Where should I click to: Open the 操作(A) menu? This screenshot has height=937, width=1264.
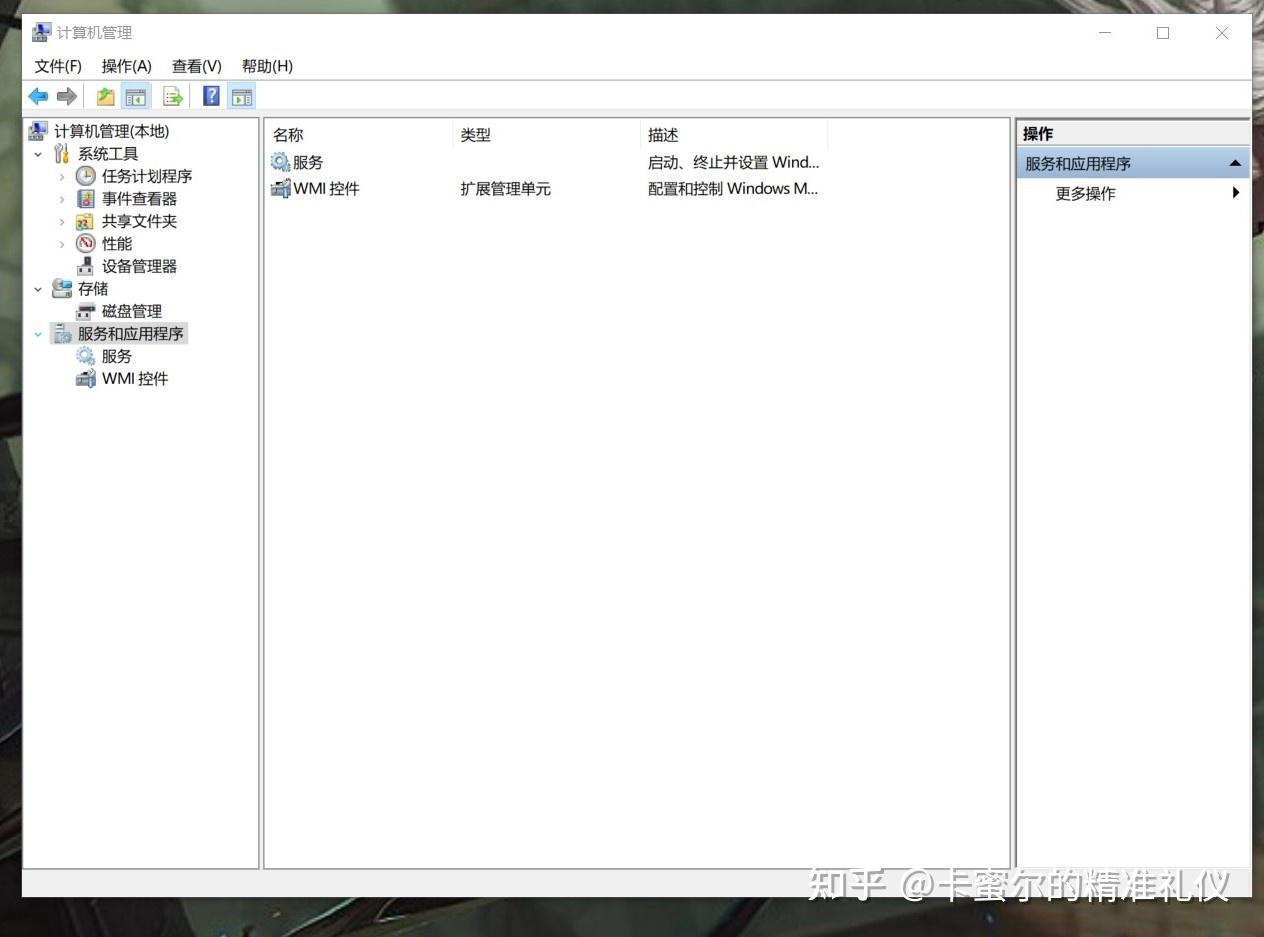pos(126,66)
